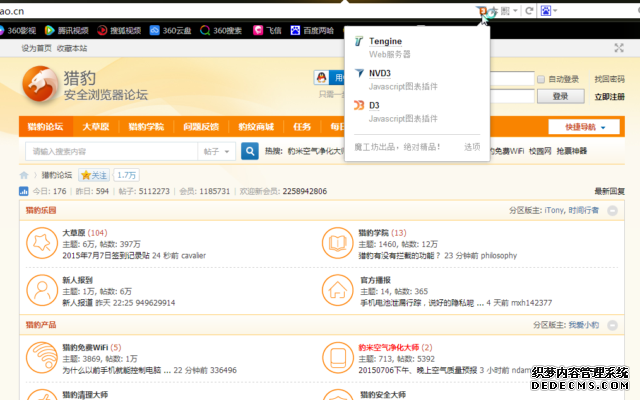Click the D3 extension icon in address bar
The image size is (640, 400).
(482, 11)
